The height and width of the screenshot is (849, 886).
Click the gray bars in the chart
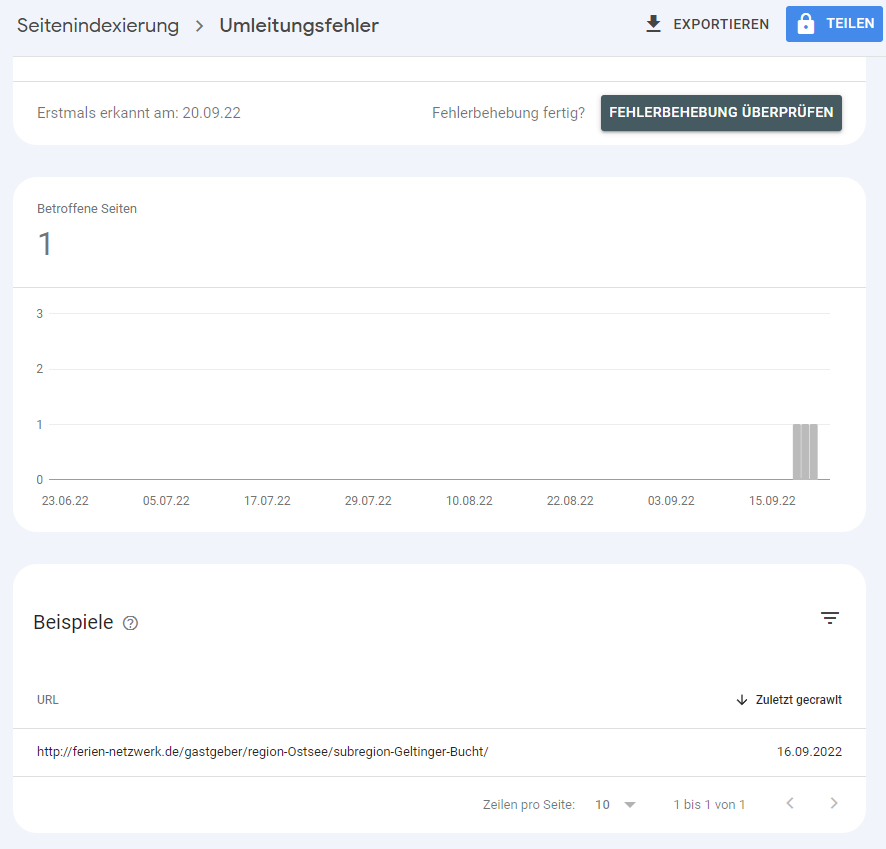coord(805,452)
